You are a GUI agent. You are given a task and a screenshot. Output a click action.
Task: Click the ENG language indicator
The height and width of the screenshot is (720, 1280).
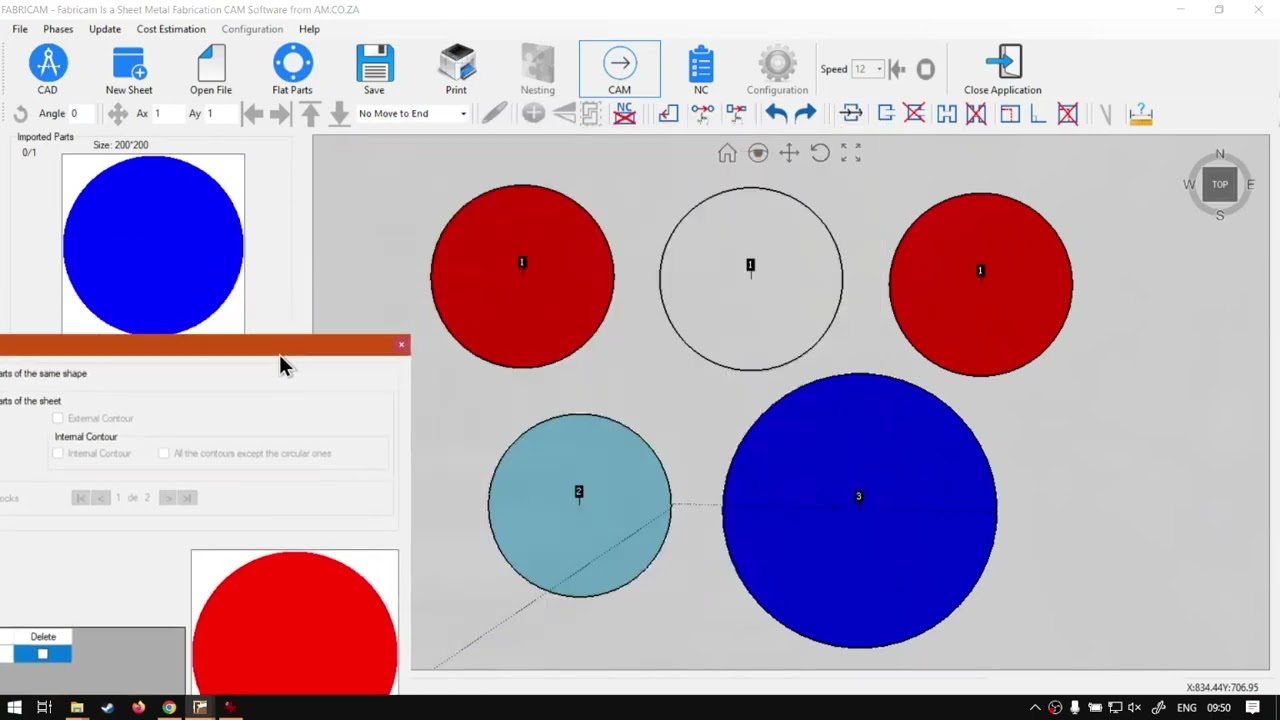click(1186, 708)
